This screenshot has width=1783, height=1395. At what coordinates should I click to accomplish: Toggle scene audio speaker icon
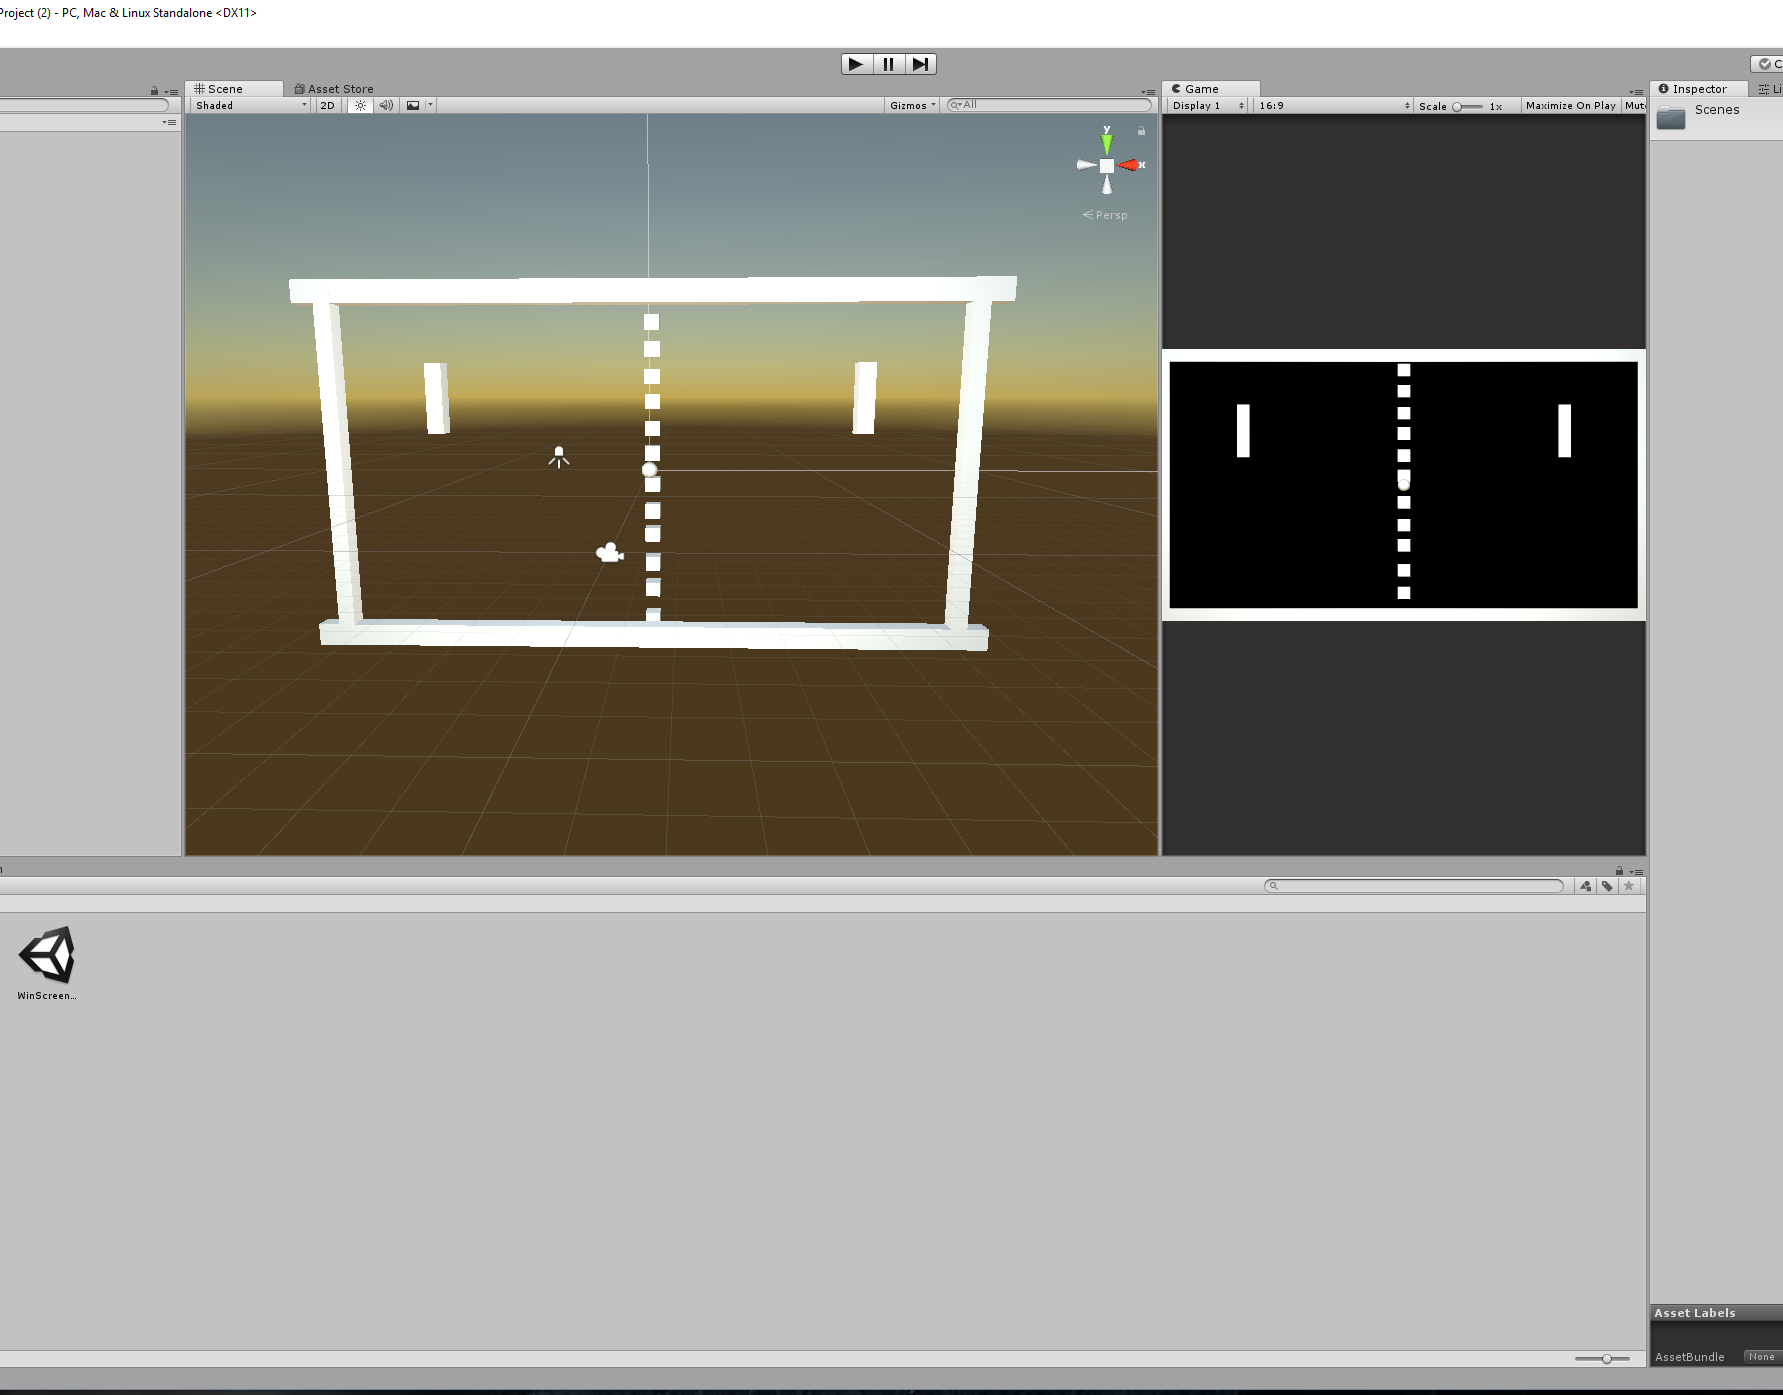click(386, 105)
